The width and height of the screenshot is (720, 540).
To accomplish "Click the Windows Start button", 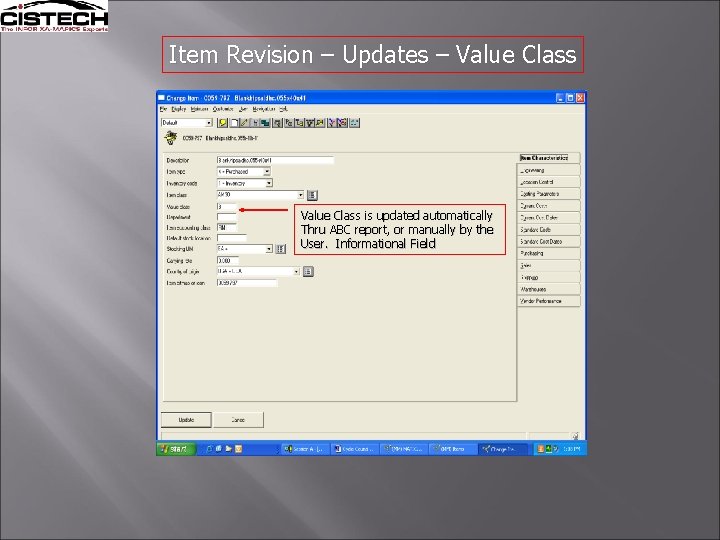I will pos(176,449).
